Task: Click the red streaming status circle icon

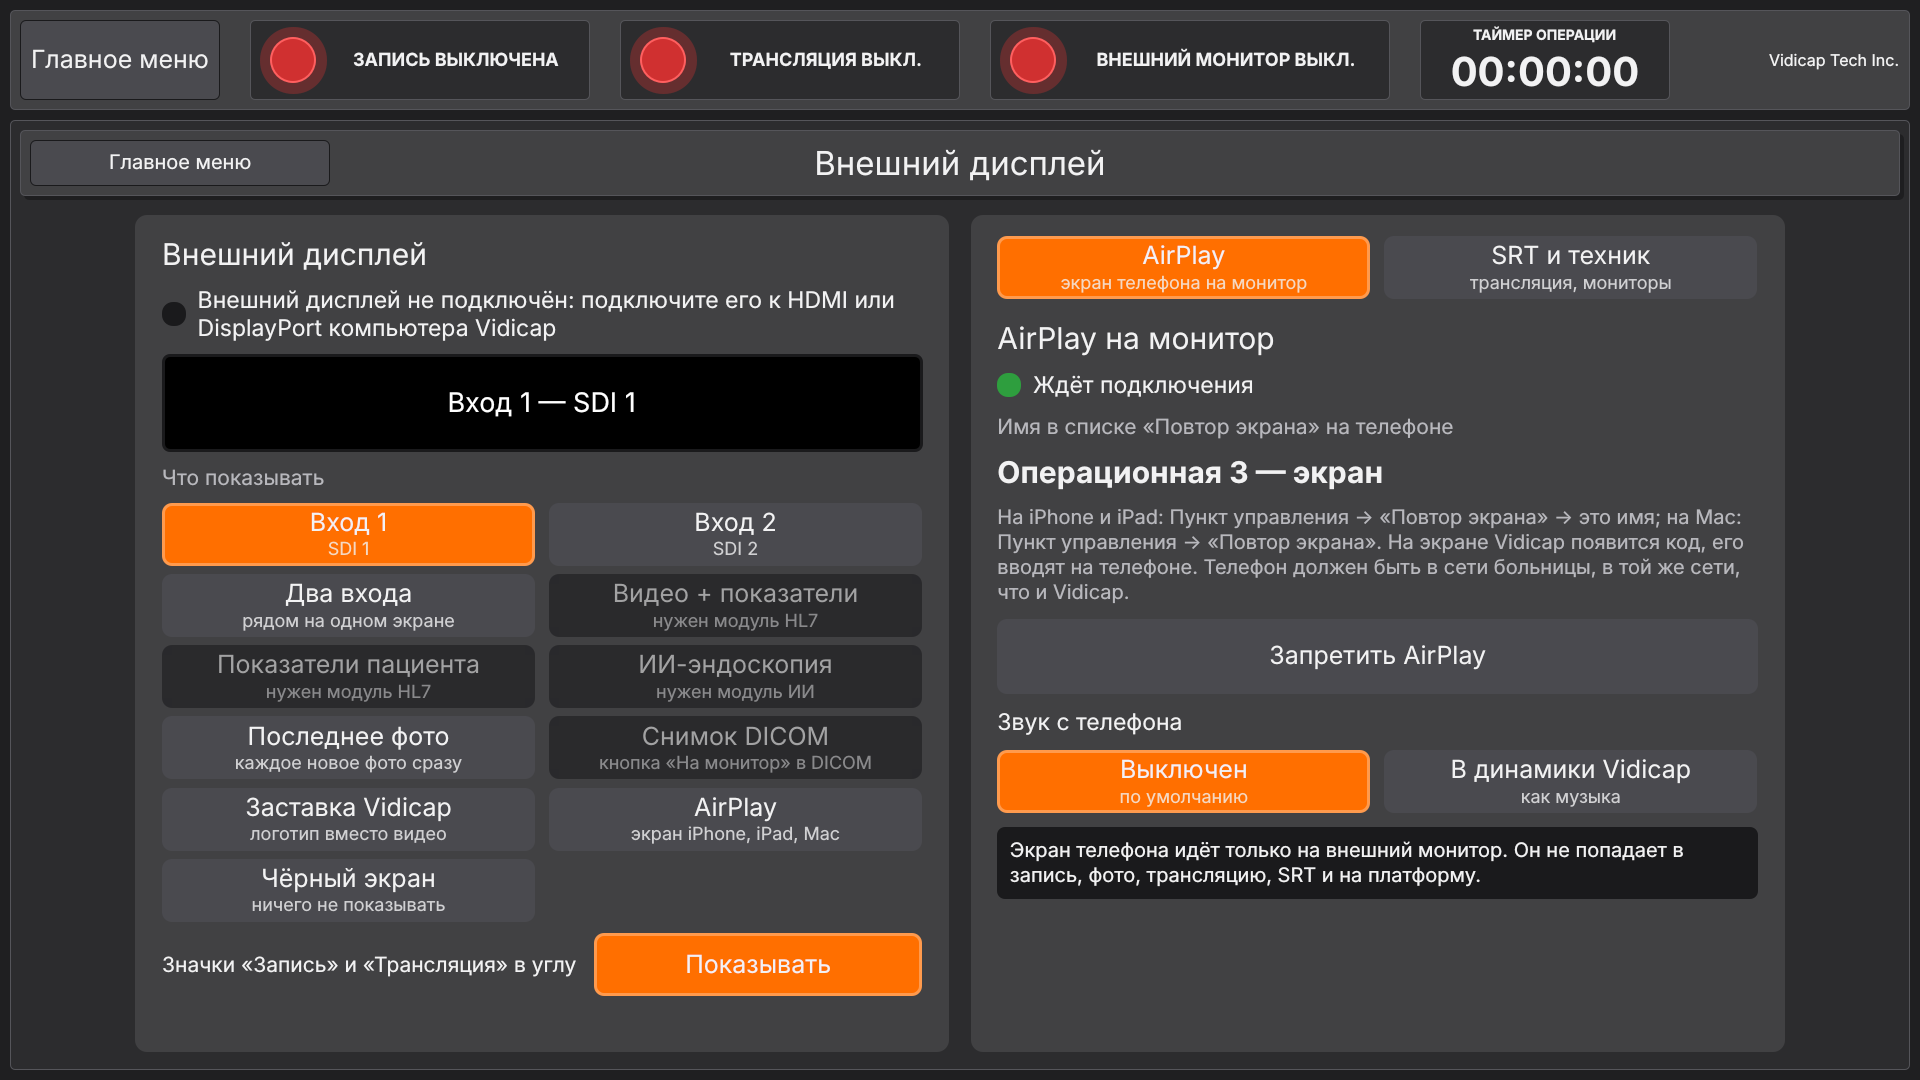Action: coord(663,60)
